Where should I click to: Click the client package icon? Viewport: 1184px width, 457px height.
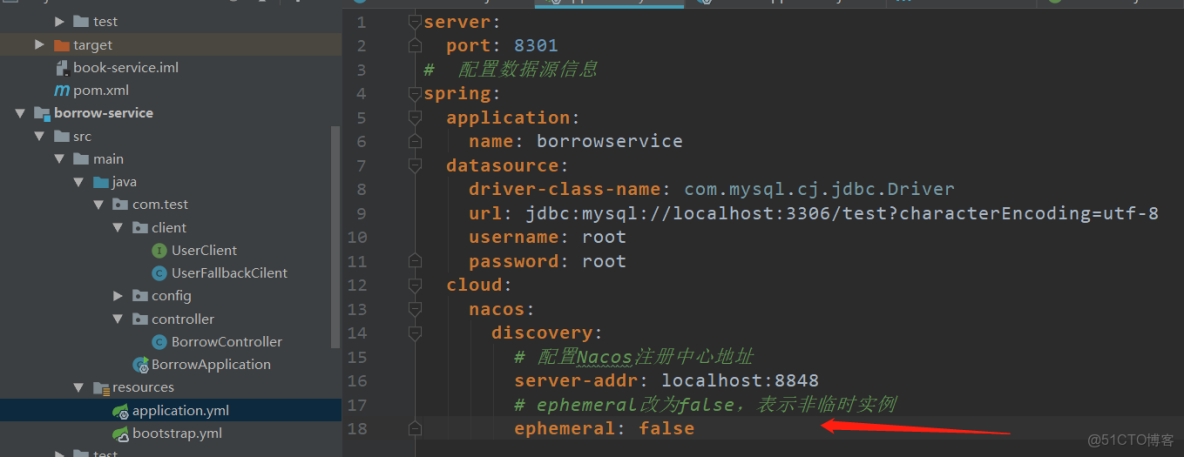[140, 227]
